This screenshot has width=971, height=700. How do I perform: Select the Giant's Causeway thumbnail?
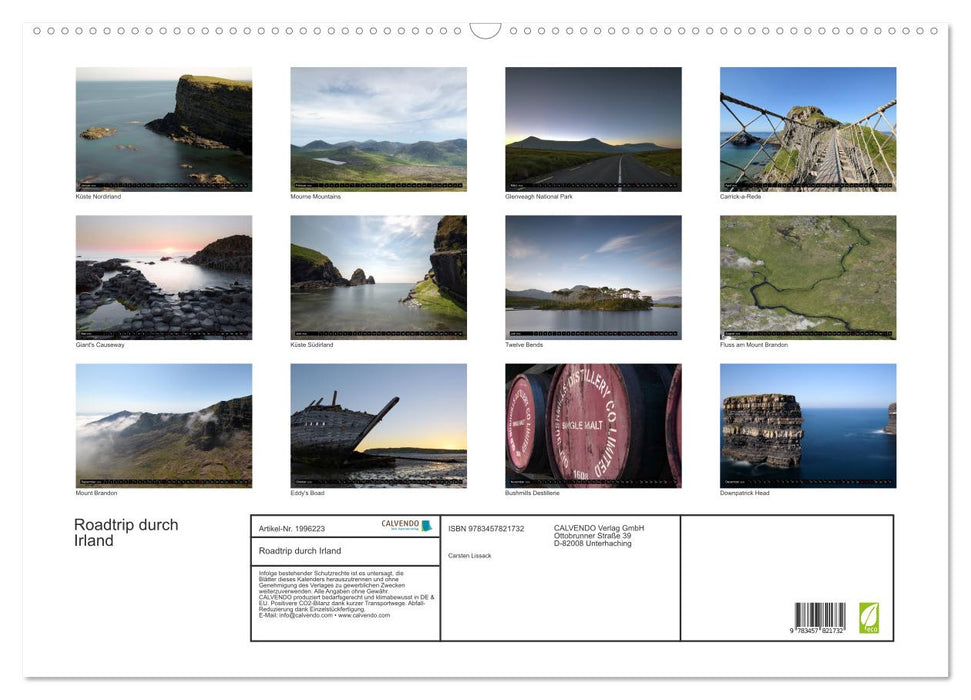pyautogui.click(x=164, y=275)
